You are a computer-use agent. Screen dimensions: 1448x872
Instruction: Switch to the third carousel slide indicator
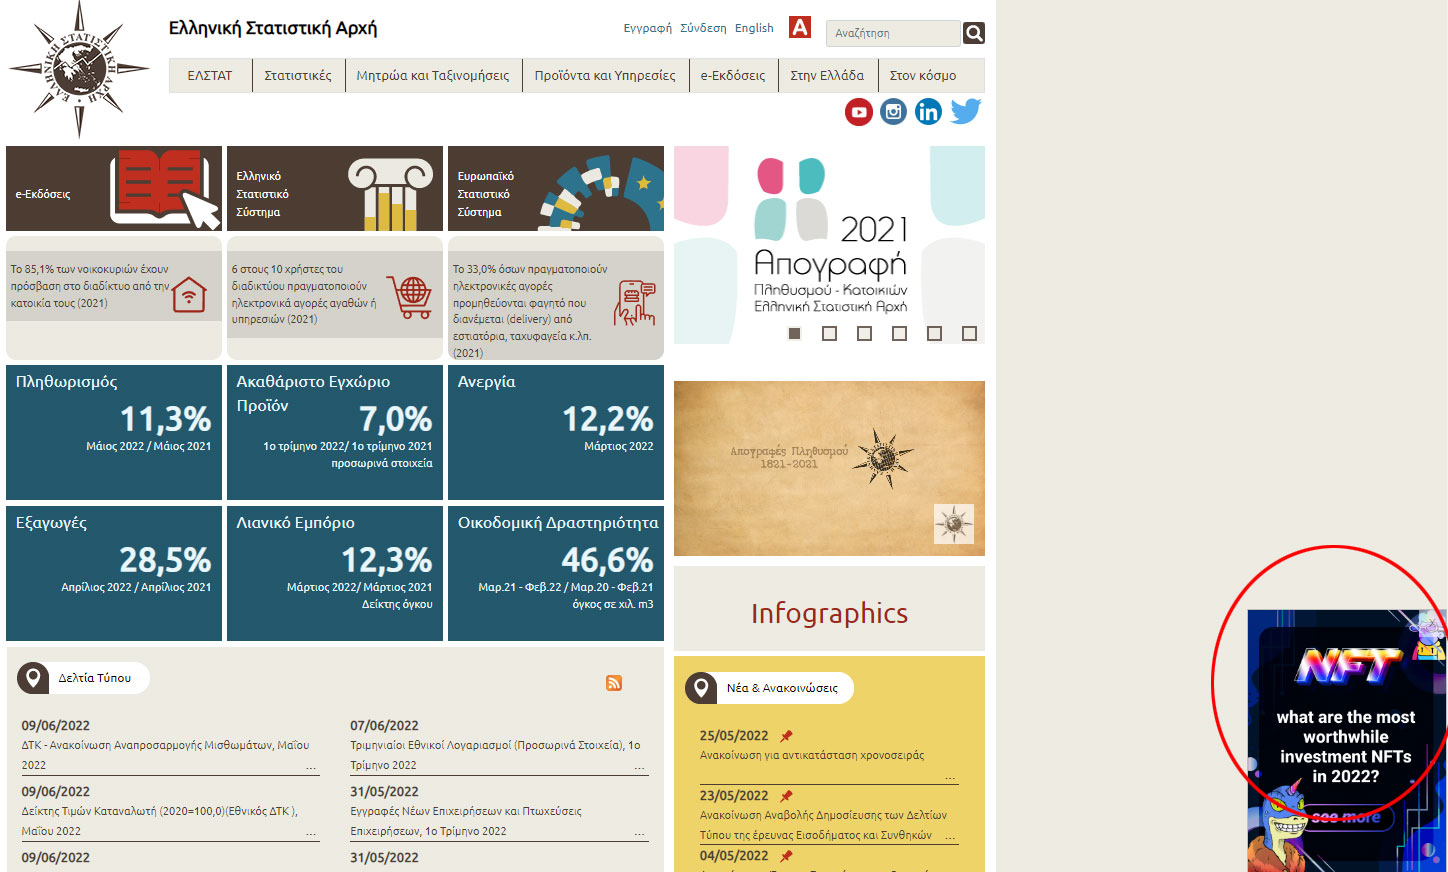coord(864,333)
